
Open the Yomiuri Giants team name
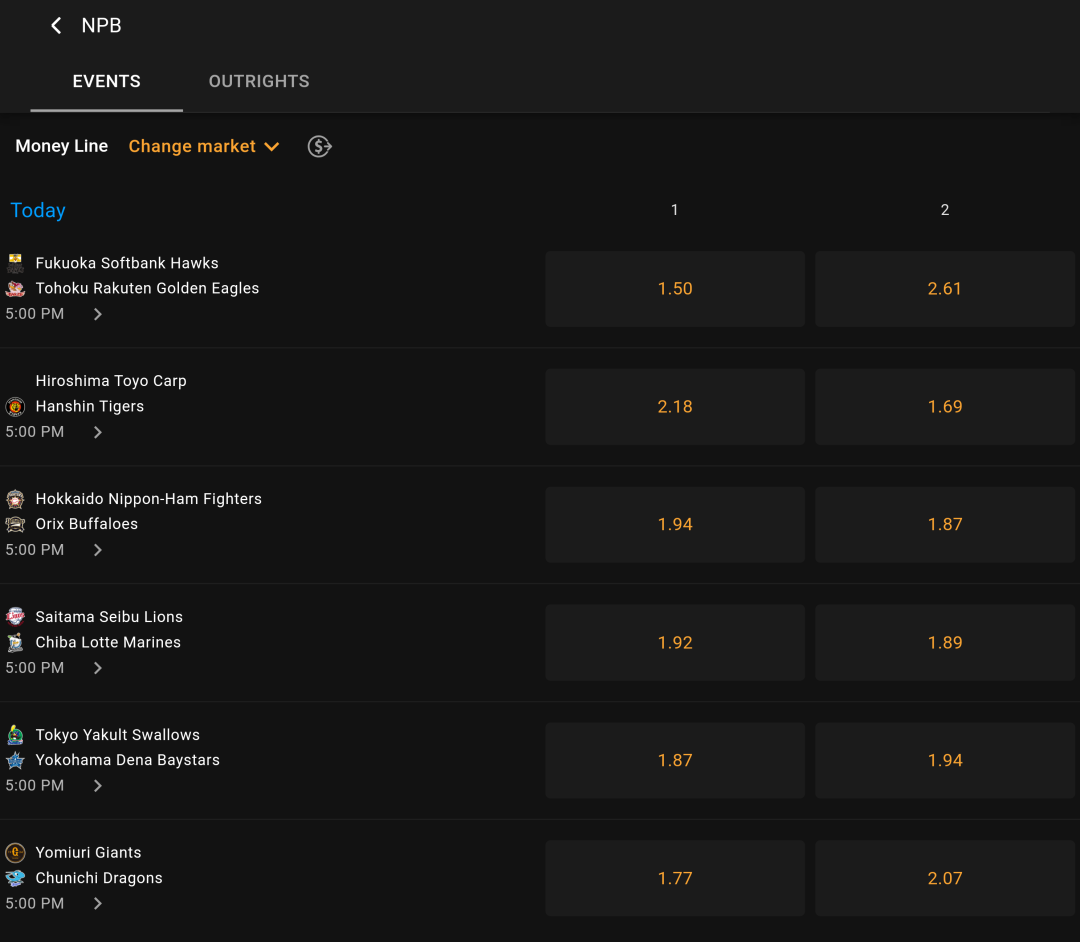[x=88, y=852]
